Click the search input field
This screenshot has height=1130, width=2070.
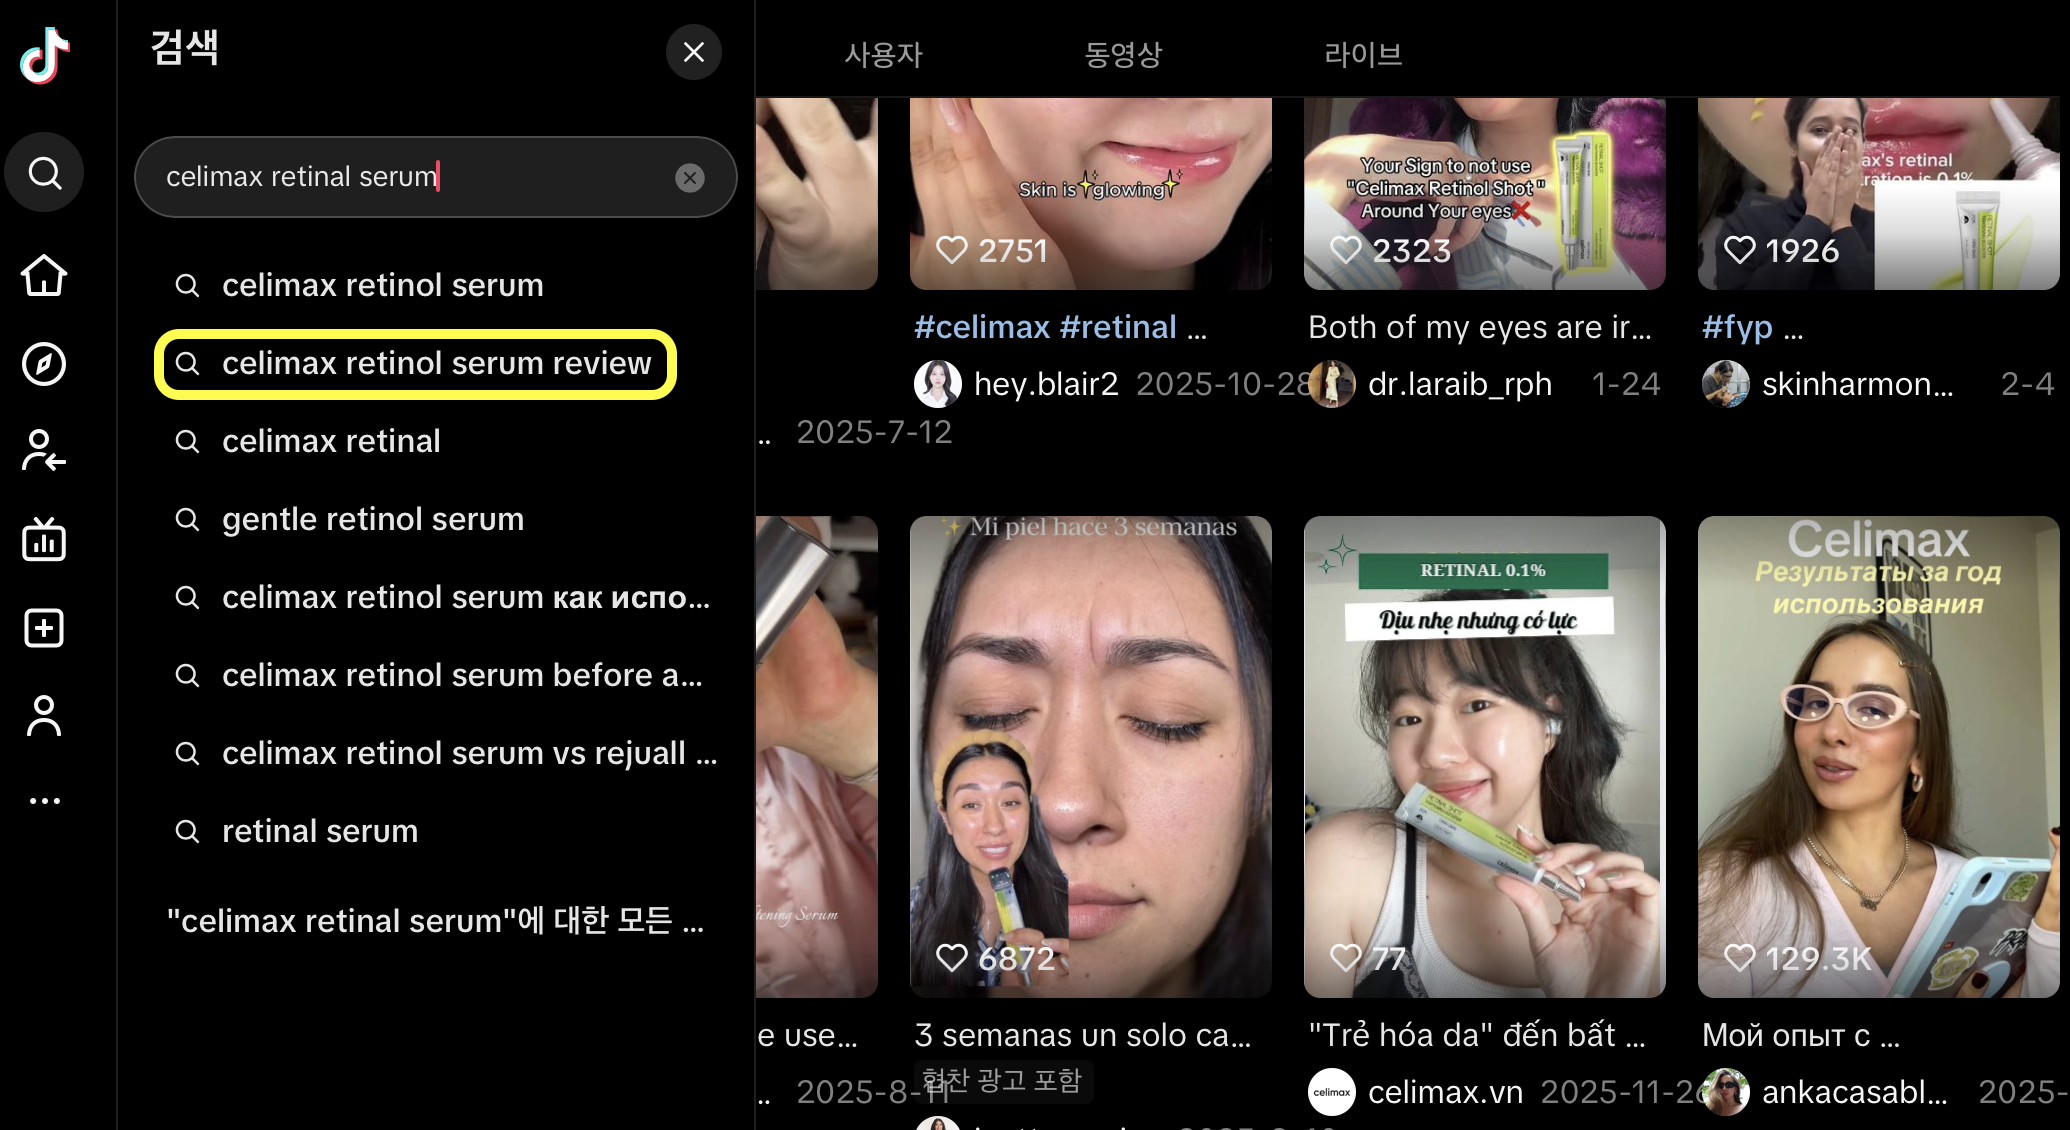click(x=436, y=177)
